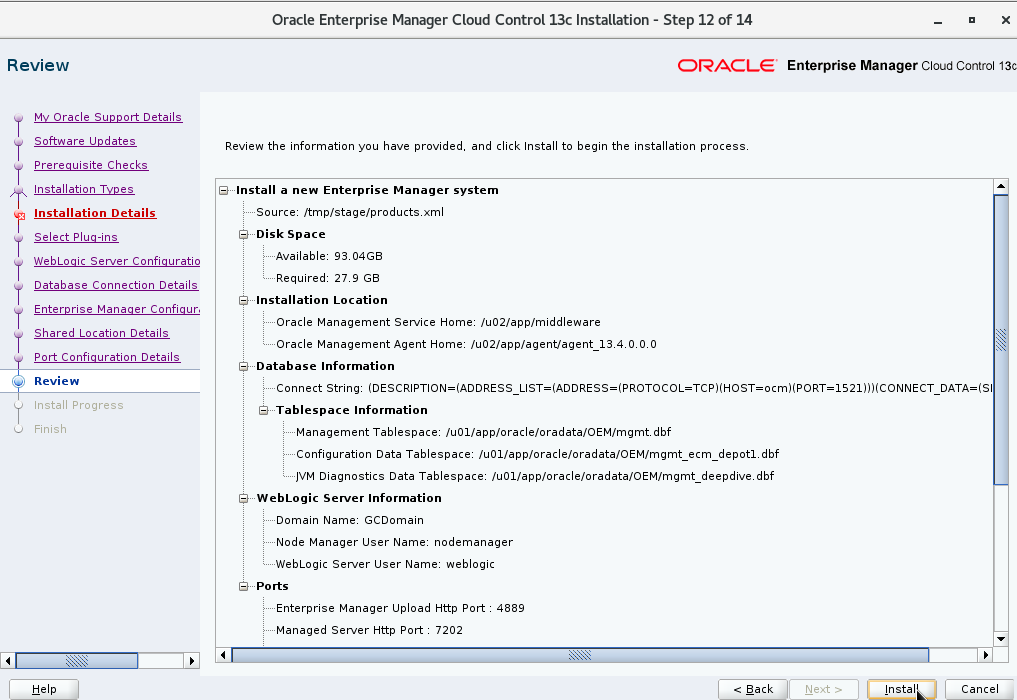
Task: Click the review panel vertical scrollbar thumb
Action: 1001,339
